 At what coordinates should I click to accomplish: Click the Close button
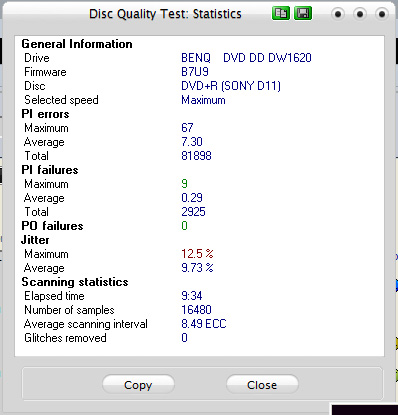point(262,385)
